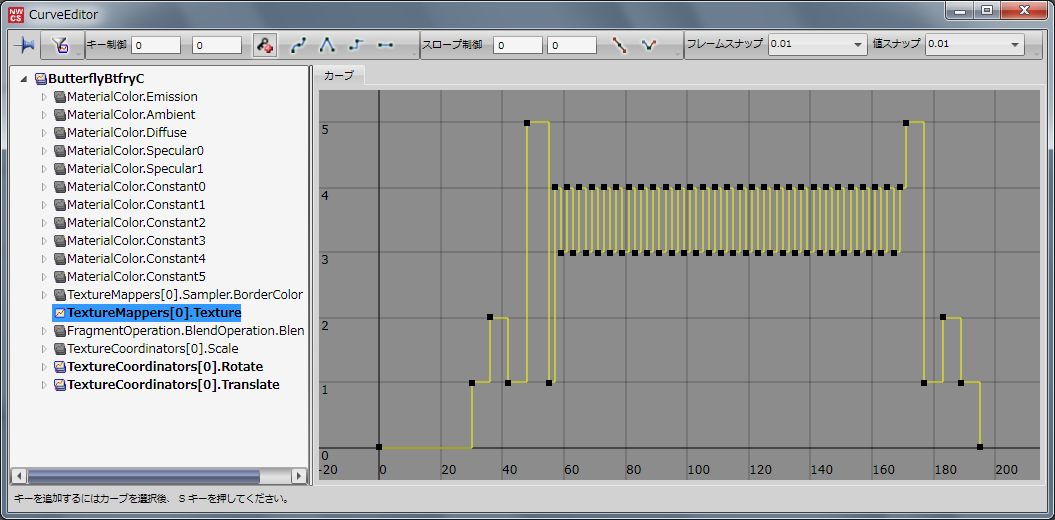The image size is (1055, 520).
Task: Click the toolbar icon next to キー制御 label
Action: [60, 45]
